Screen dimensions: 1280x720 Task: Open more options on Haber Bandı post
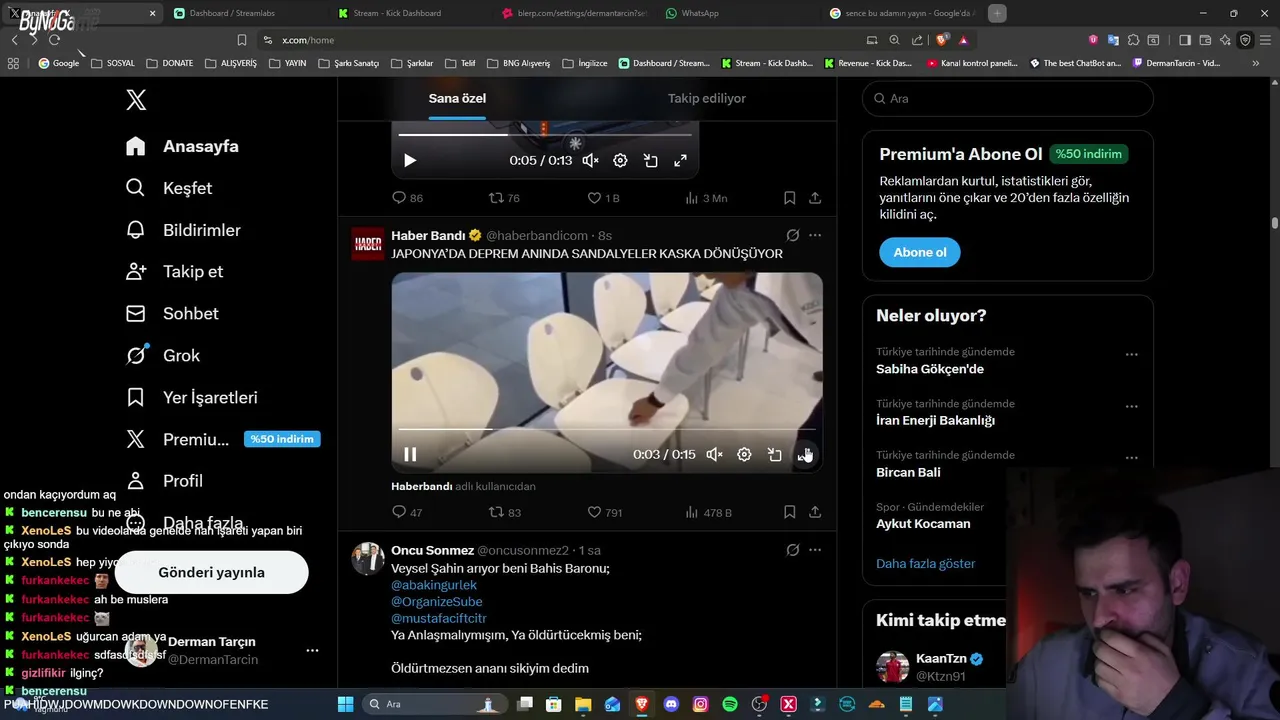point(815,236)
